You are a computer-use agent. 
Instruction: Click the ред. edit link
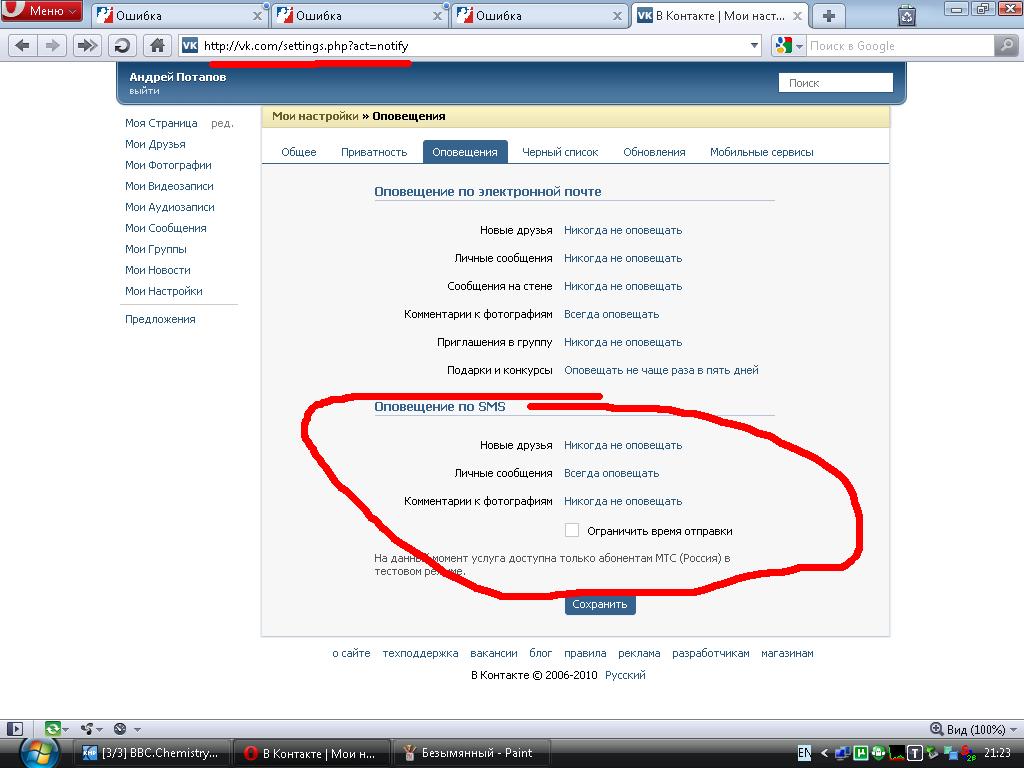point(222,123)
